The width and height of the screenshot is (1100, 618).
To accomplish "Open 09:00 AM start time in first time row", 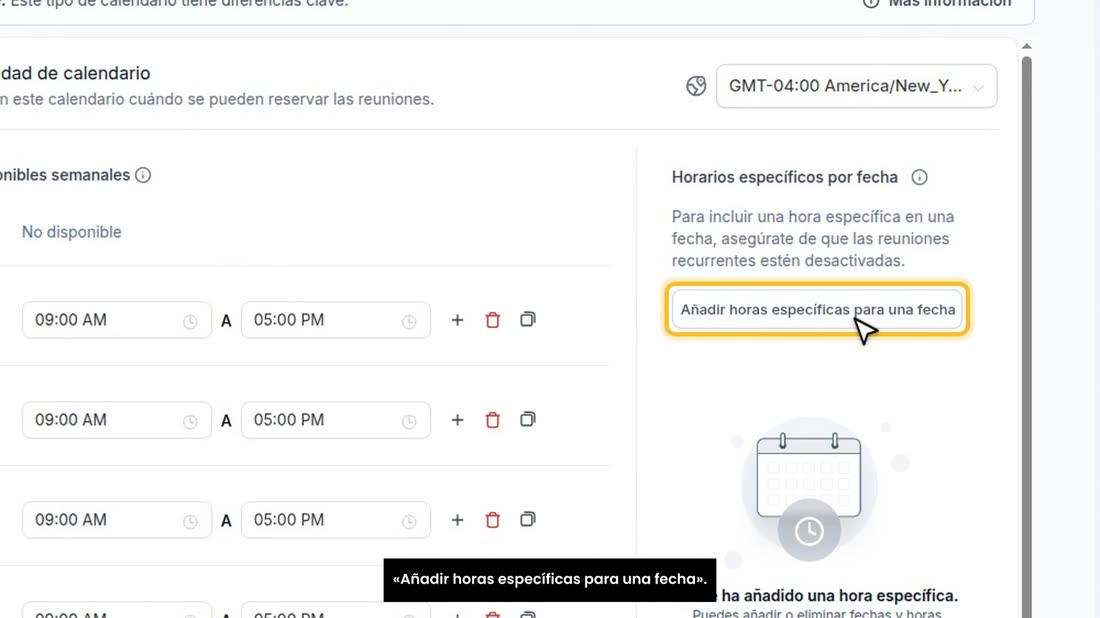I will click(116, 320).
